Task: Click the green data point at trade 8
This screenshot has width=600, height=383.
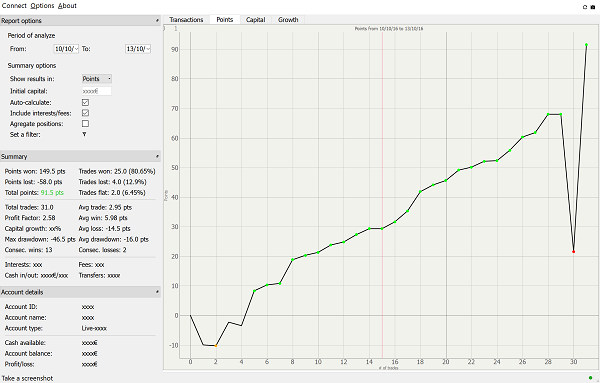Action: (x=292, y=260)
